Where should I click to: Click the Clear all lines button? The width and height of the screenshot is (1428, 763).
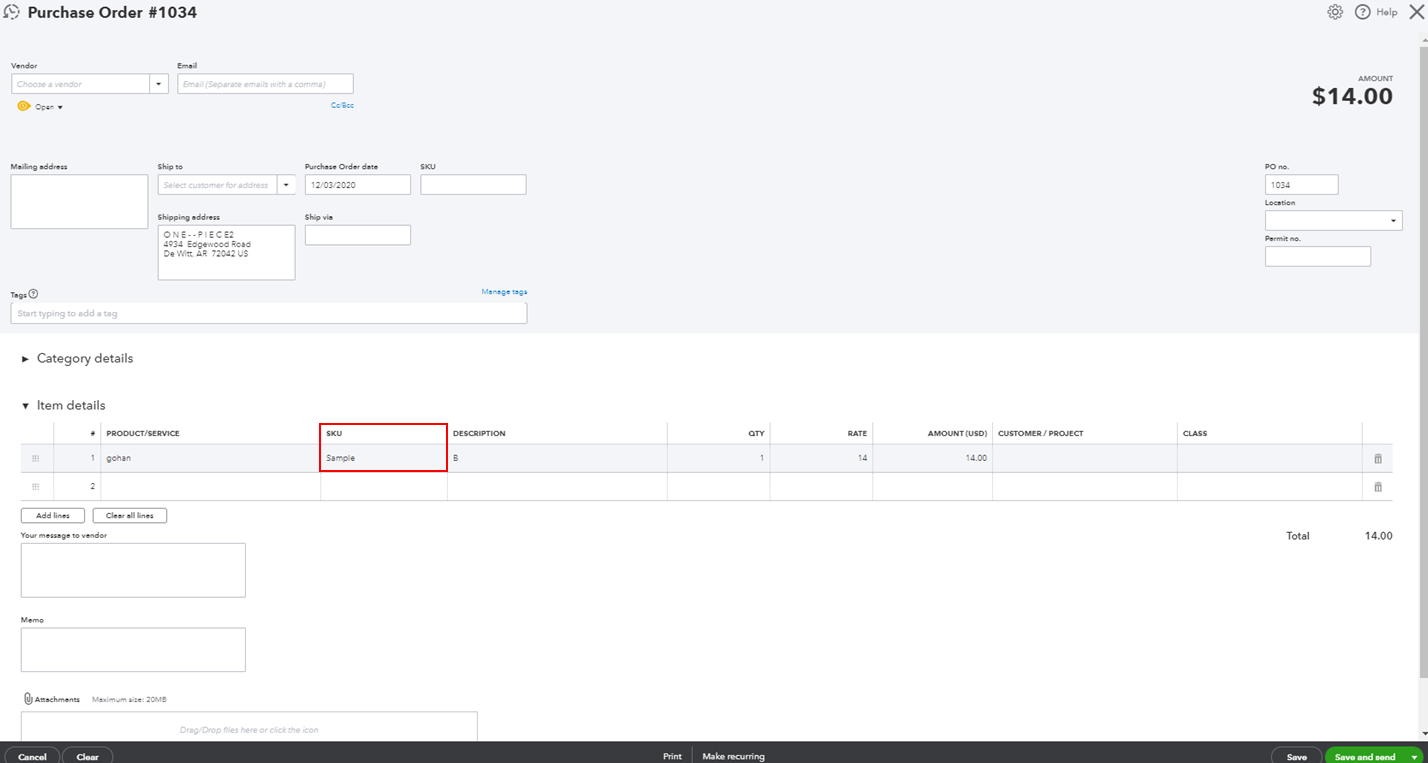point(129,515)
